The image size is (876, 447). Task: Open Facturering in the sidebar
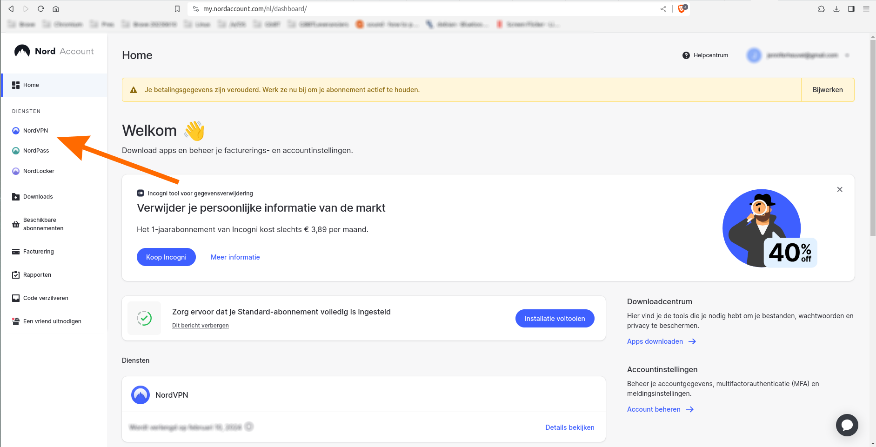[x=33, y=251]
